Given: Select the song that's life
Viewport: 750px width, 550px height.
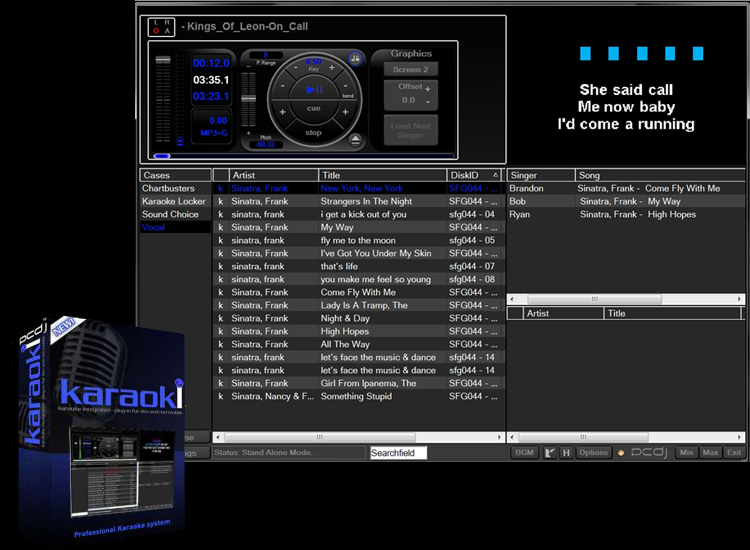Looking at the screenshot, I should (359, 266).
